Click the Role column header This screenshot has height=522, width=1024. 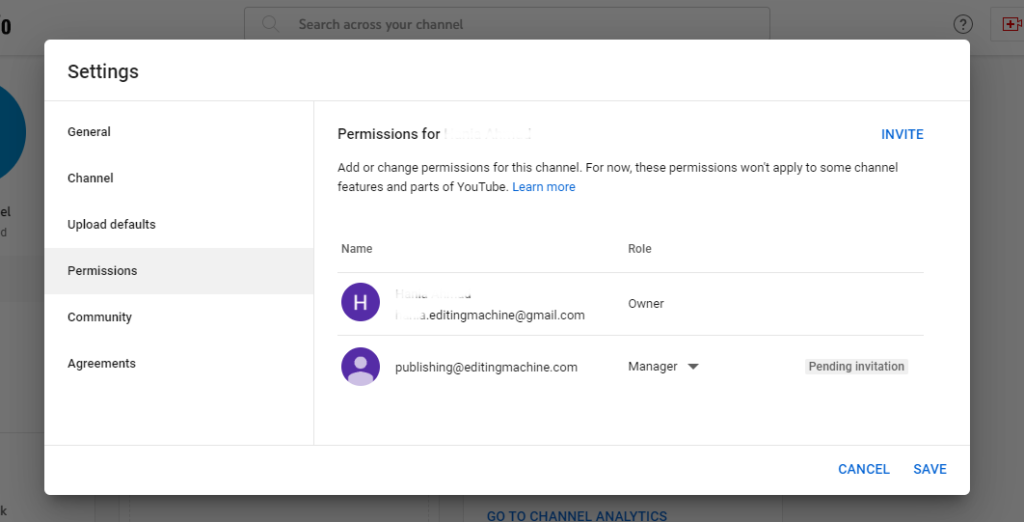pyautogui.click(x=639, y=249)
